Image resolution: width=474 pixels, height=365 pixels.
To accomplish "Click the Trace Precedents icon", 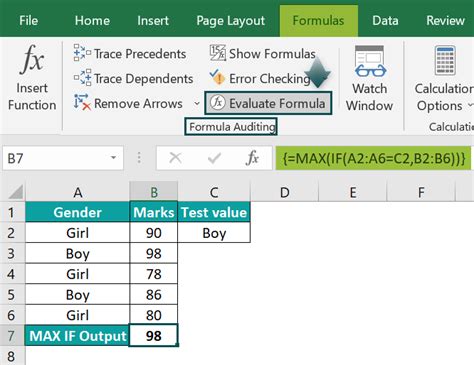I will [x=82, y=53].
